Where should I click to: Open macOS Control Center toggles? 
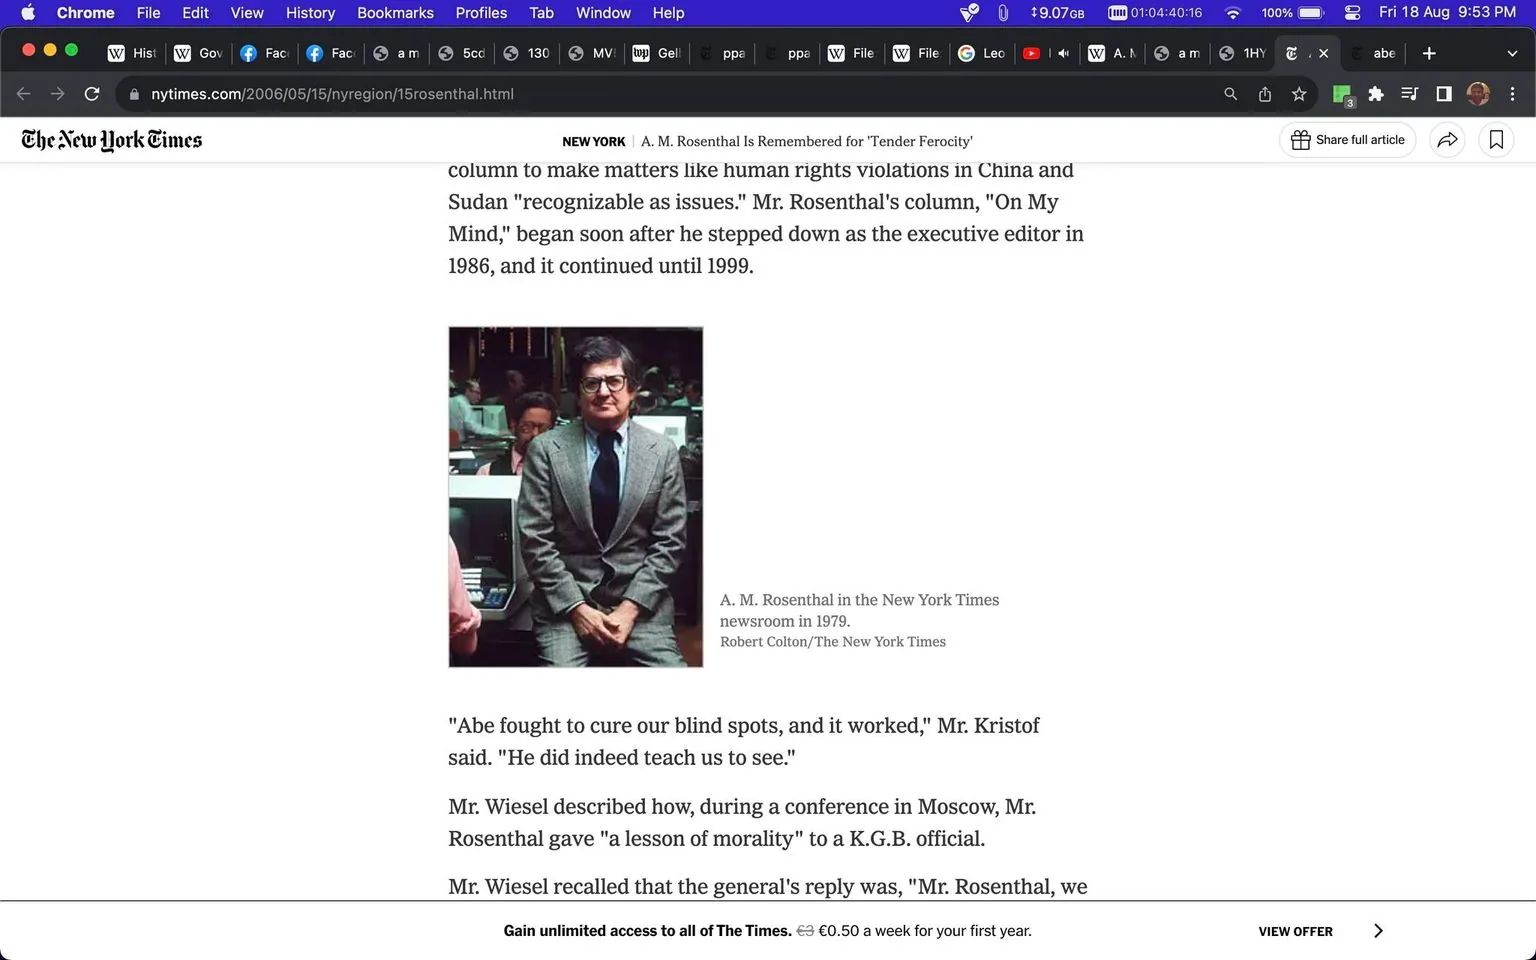(x=1352, y=13)
